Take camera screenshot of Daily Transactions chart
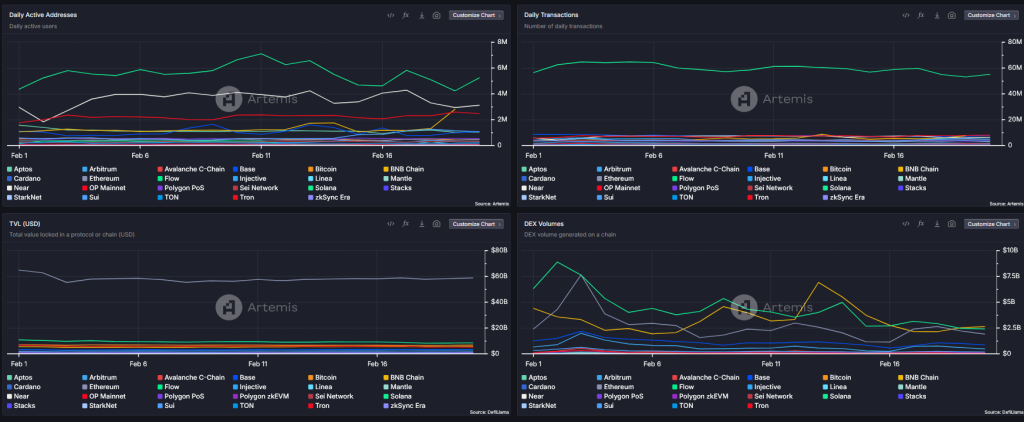 pos(952,15)
